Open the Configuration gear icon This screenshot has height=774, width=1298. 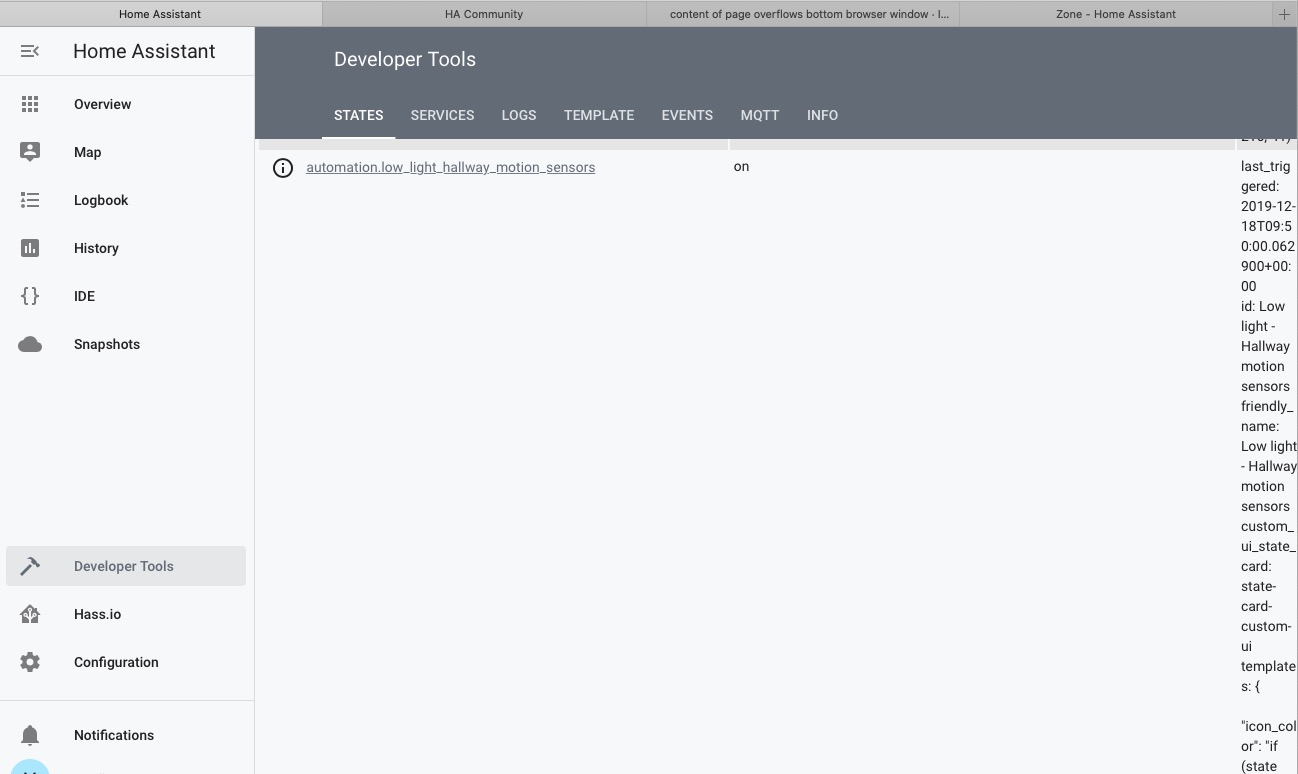[30, 662]
